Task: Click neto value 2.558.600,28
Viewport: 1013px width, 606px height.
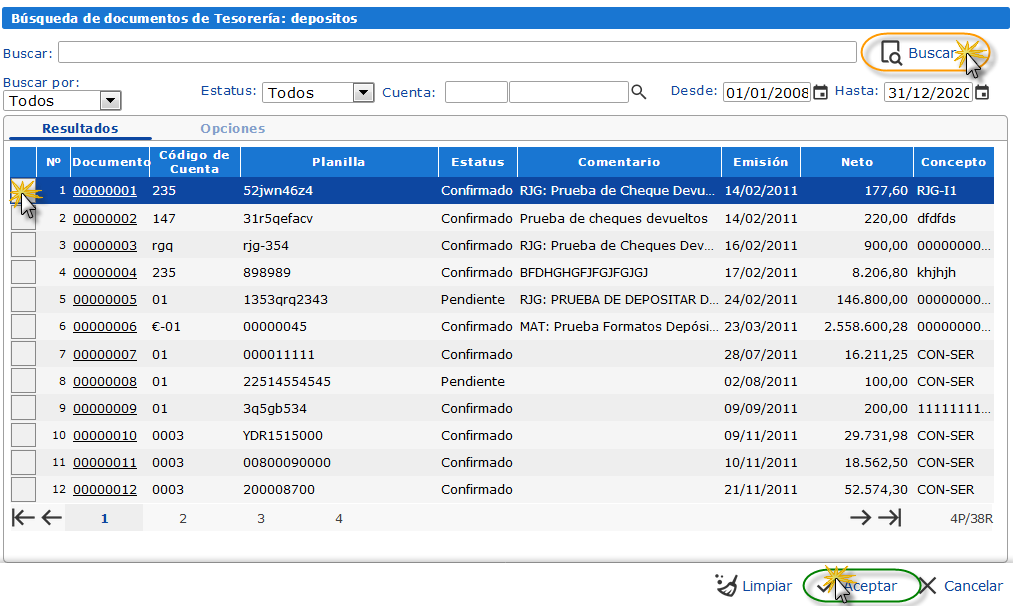Action: [x=866, y=327]
